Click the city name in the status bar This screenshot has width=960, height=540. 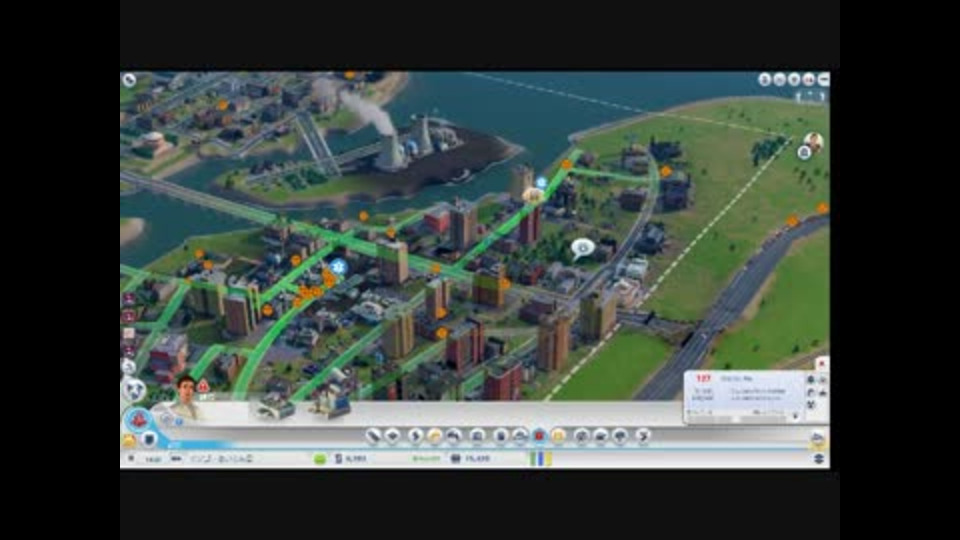[x=221, y=459]
